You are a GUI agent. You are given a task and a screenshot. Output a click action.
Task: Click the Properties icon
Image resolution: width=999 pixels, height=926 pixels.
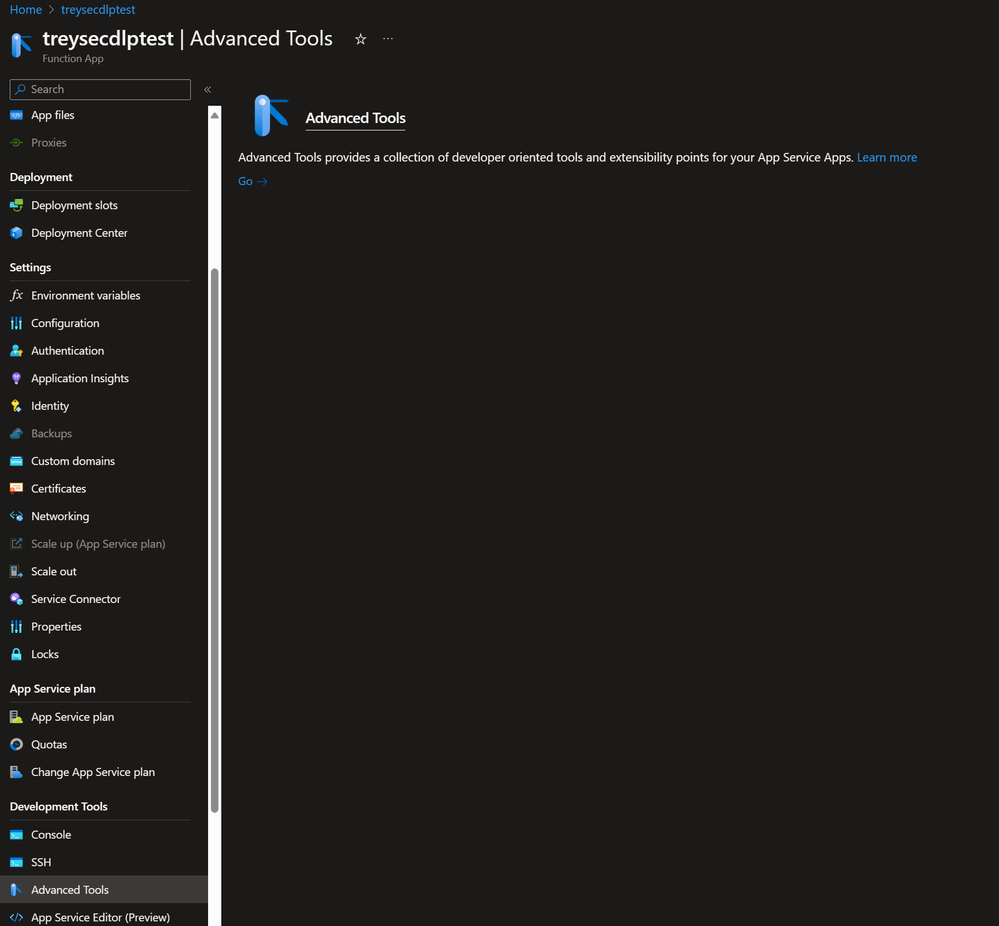pos(17,627)
